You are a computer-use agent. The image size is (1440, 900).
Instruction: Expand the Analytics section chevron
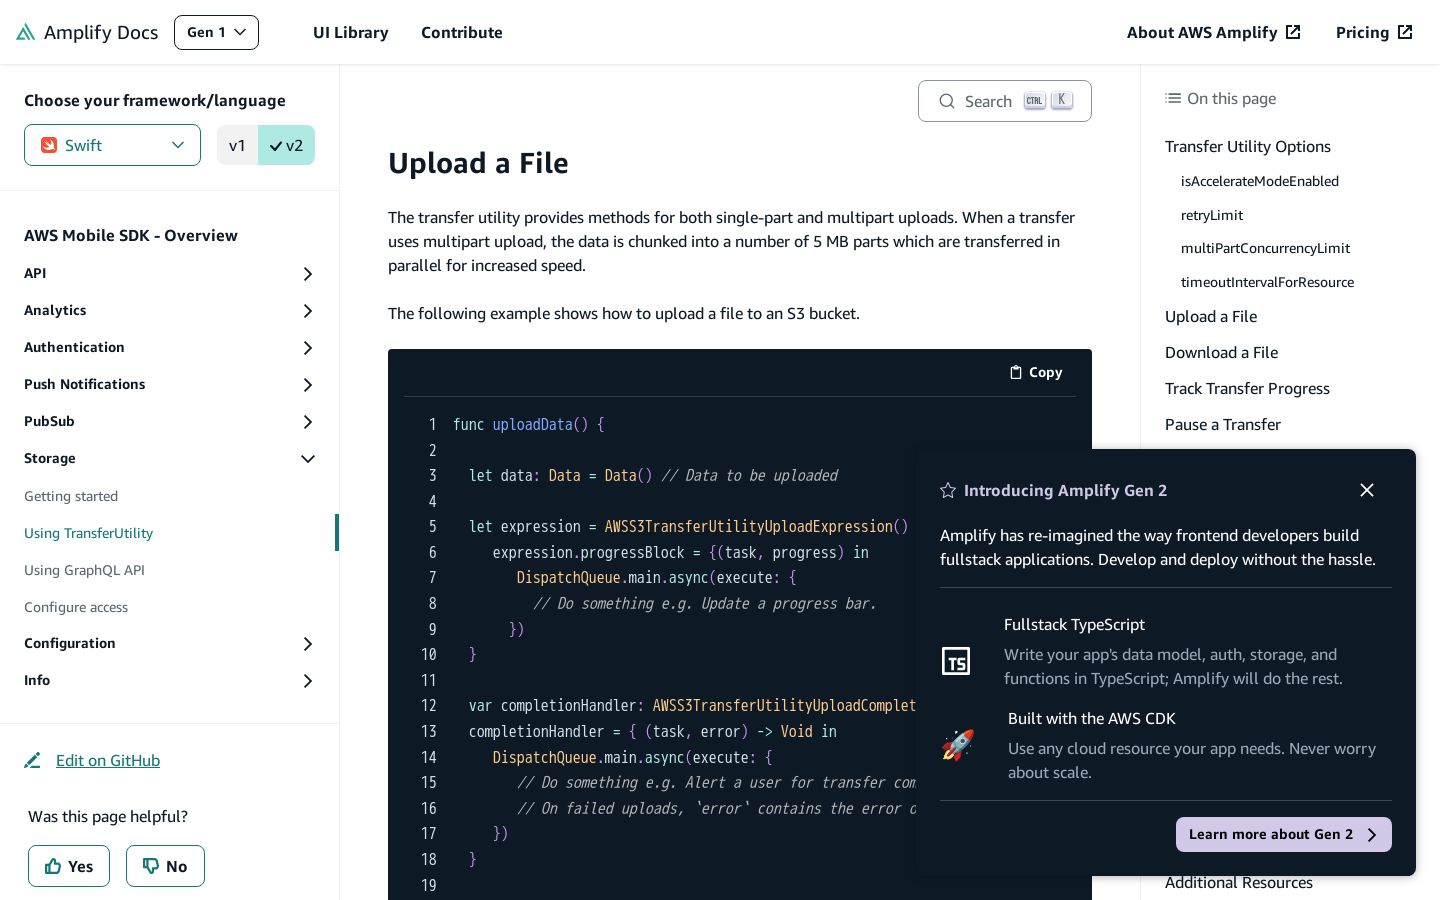[x=308, y=311]
